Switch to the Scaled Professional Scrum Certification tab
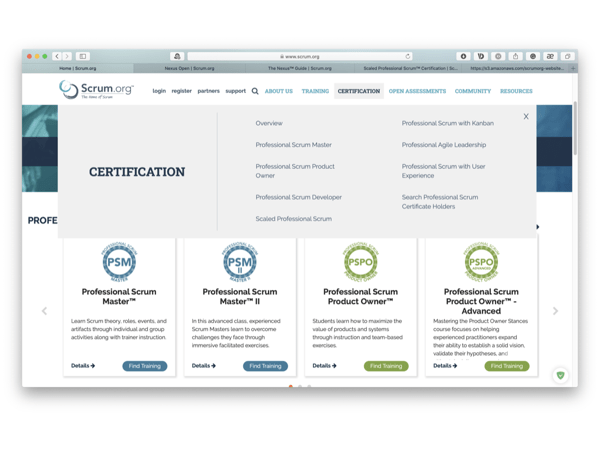The width and height of the screenshot is (600, 450). [x=410, y=68]
